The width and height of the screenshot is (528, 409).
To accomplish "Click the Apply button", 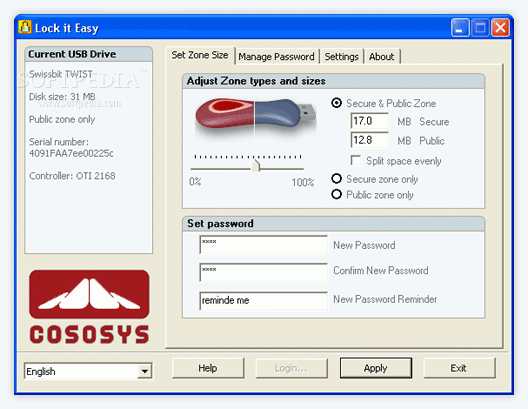I will 376,368.
